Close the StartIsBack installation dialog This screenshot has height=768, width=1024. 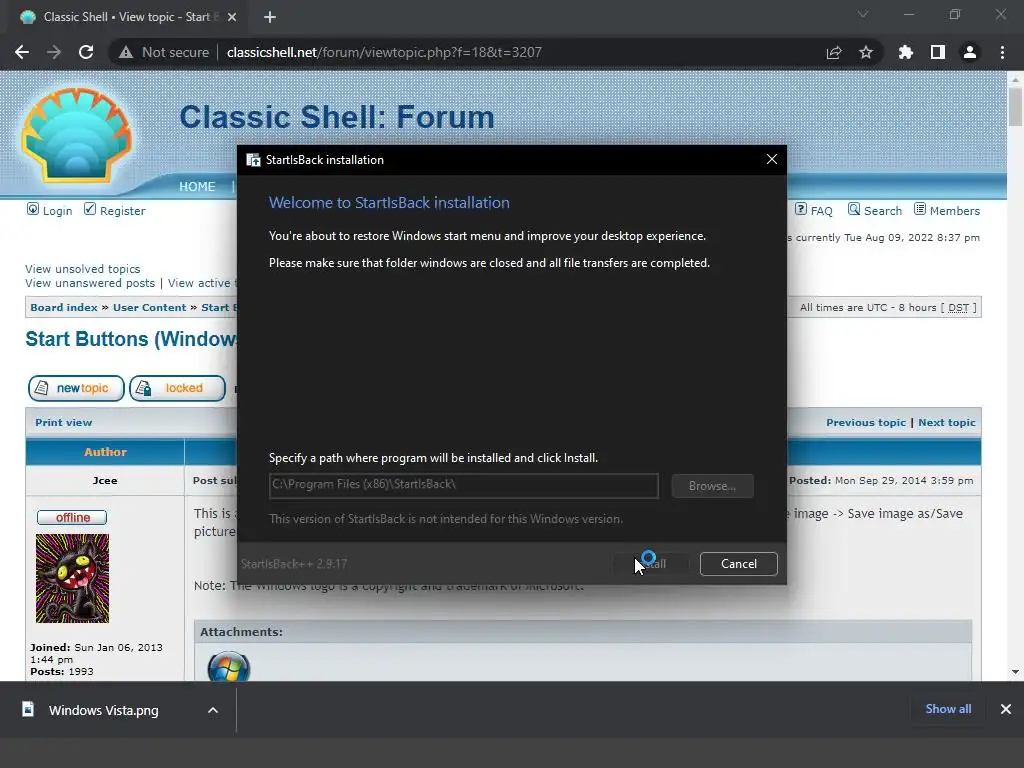772,159
